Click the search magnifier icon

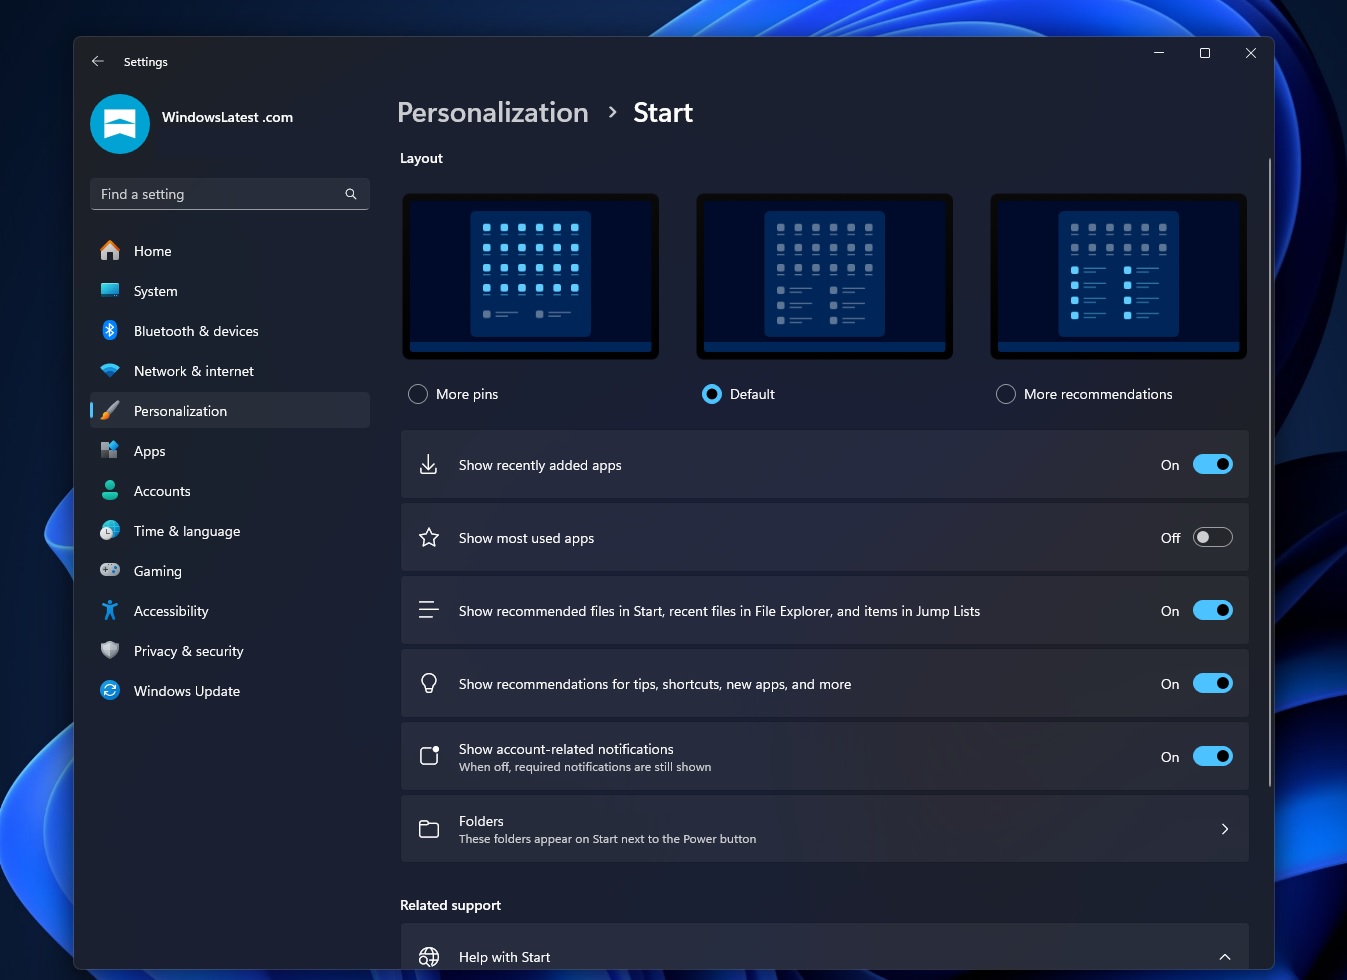[x=351, y=194]
